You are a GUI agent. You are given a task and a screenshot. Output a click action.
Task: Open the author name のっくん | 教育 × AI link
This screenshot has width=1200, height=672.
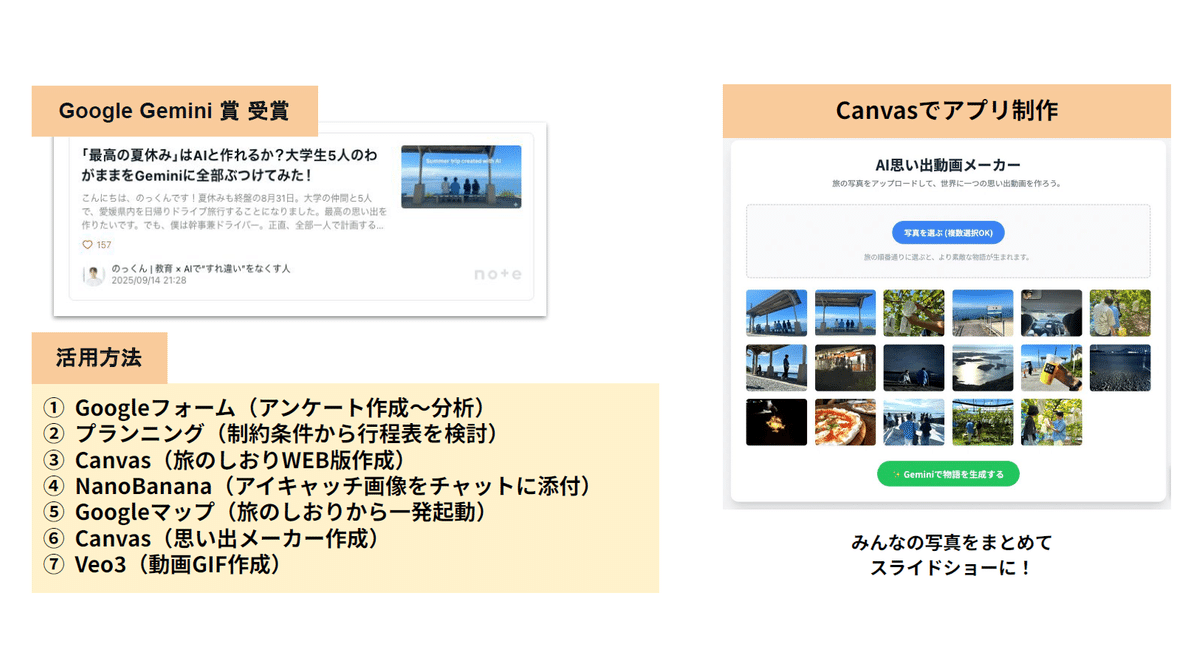click(201, 269)
